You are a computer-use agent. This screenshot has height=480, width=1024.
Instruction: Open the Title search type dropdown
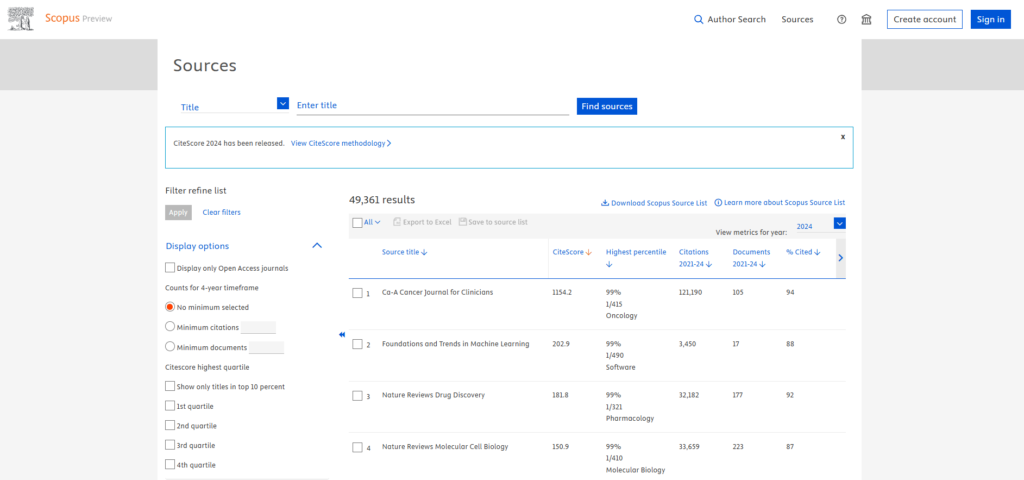pyautogui.click(x=283, y=104)
